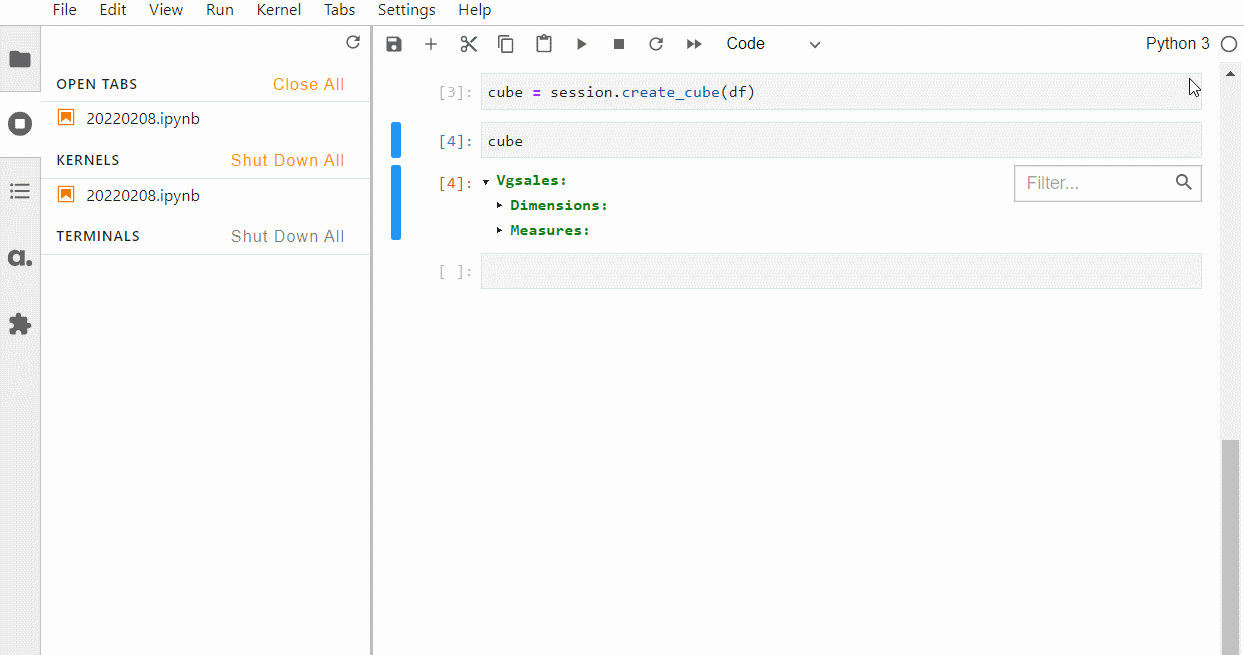Interrupt the kernel with the stop icon
The width and height of the screenshot is (1244, 655).
tap(619, 44)
